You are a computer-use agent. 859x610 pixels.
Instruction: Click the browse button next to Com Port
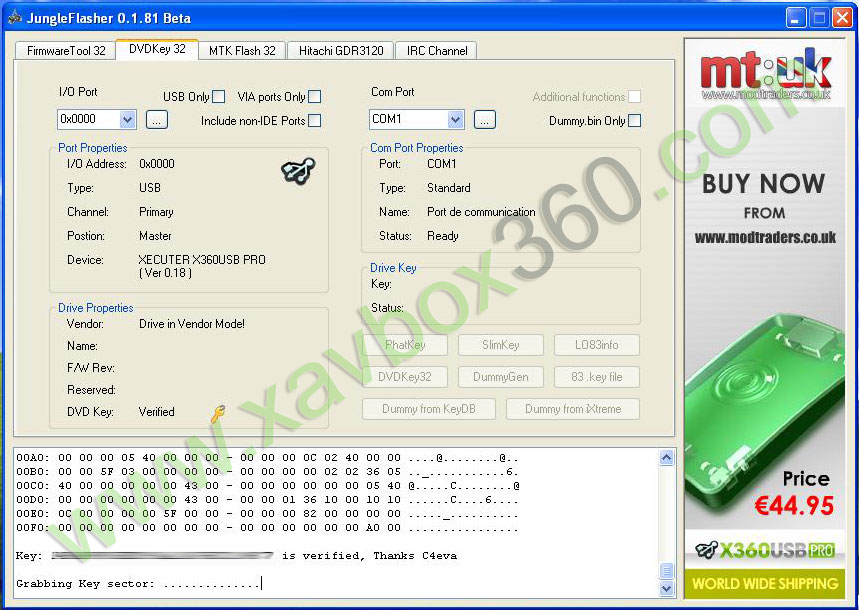[485, 119]
